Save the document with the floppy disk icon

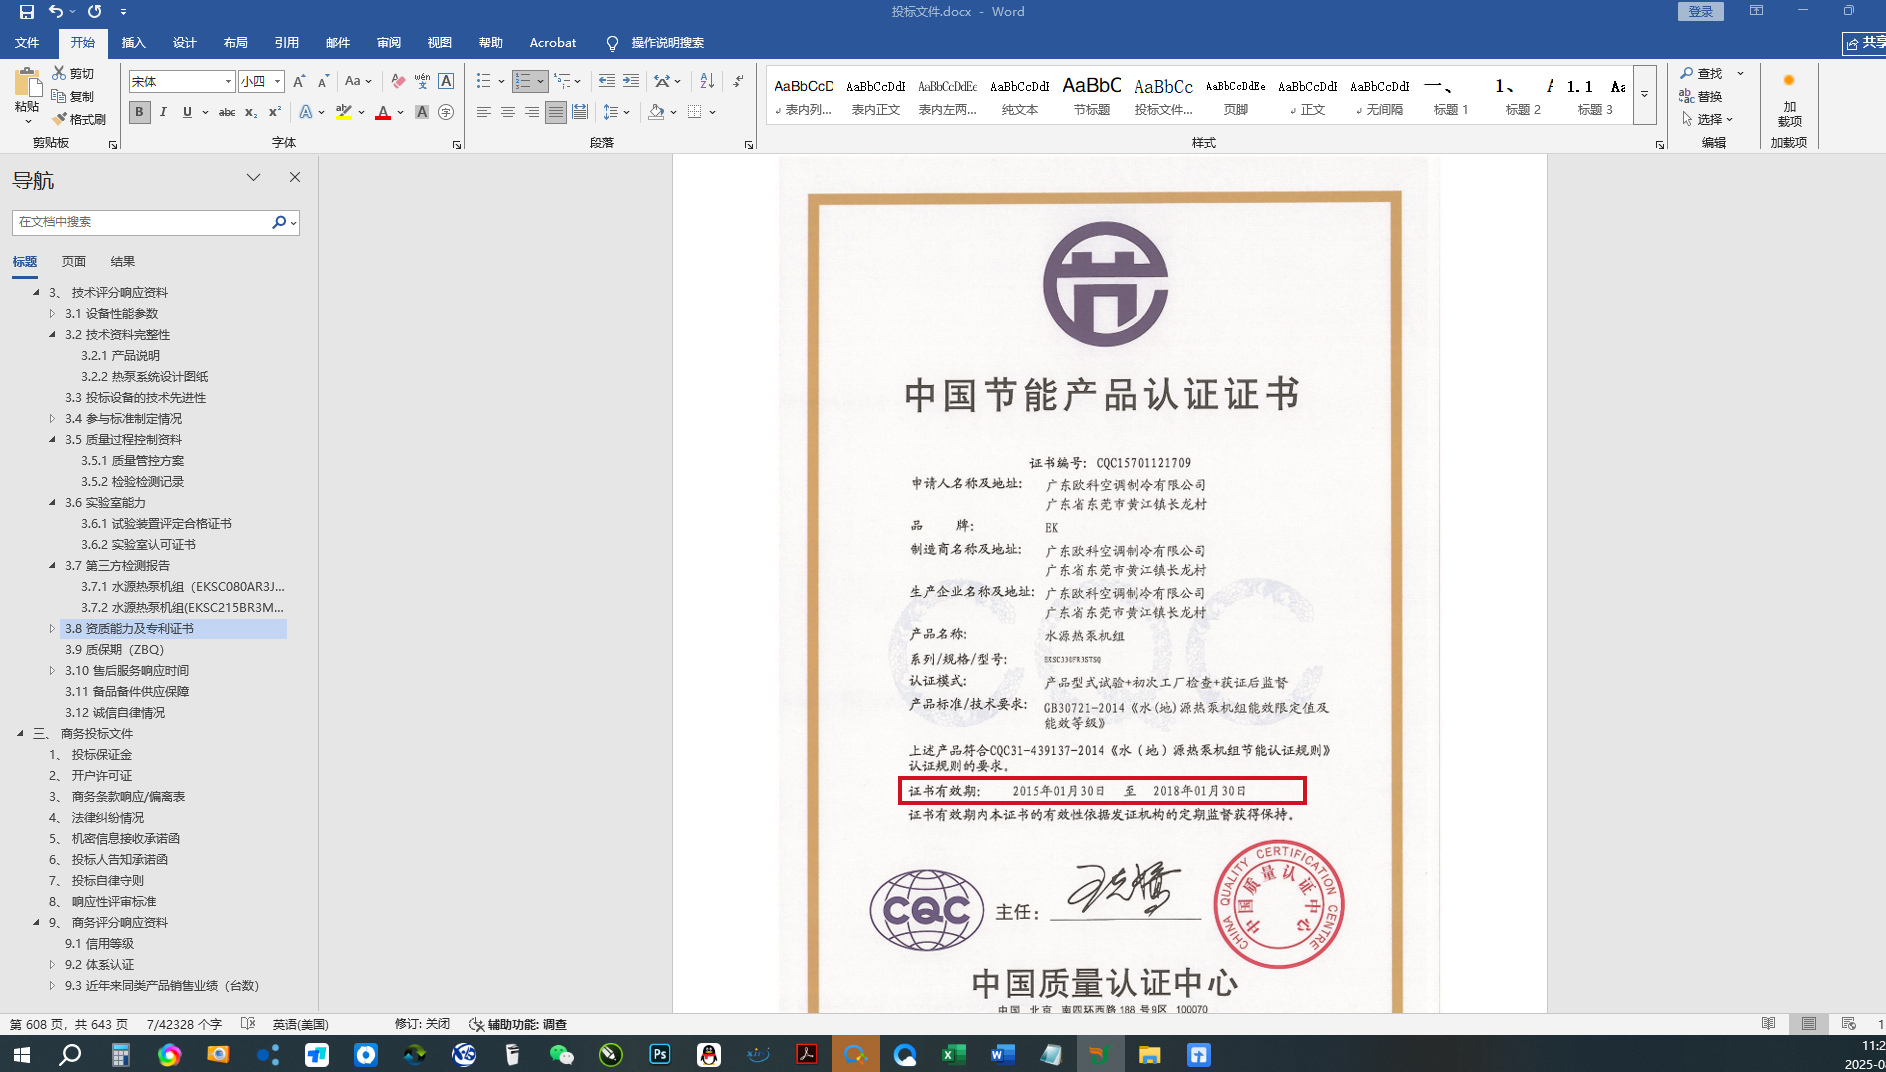tap(27, 12)
